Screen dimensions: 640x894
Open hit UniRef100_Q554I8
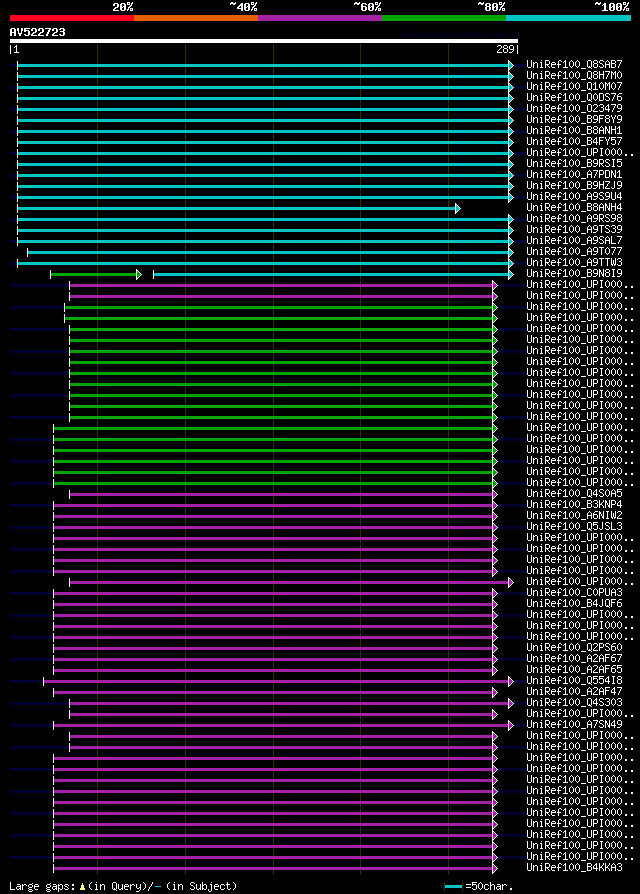click(x=574, y=680)
